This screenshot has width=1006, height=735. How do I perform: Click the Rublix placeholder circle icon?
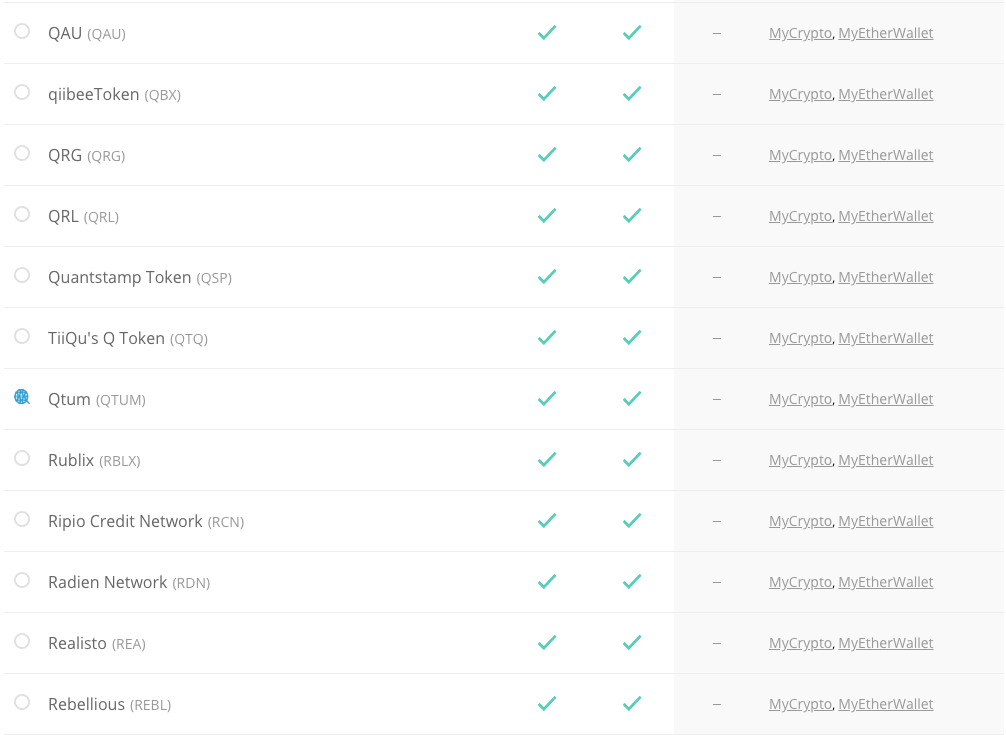coord(22,458)
